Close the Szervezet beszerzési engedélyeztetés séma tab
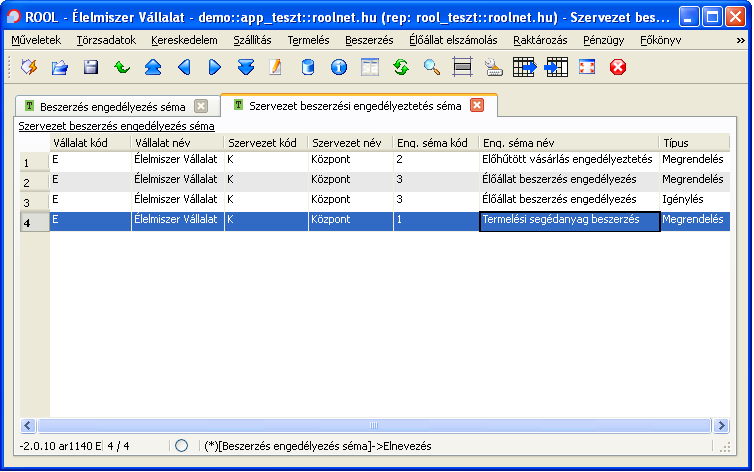This screenshot has width=754, height=472. coord(476,105)
